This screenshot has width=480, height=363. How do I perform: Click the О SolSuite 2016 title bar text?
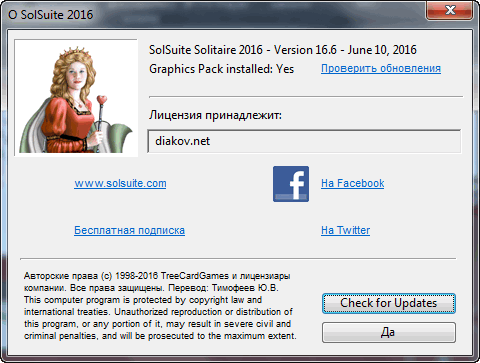tap(51, 15)
